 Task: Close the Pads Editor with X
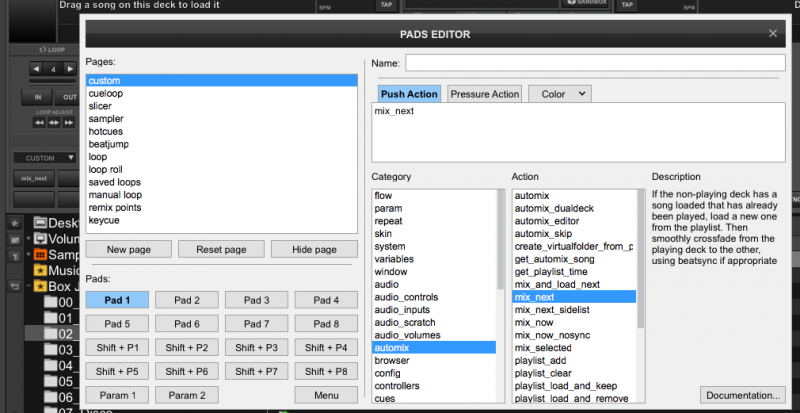pyautogui.click(x=772, y=33)
